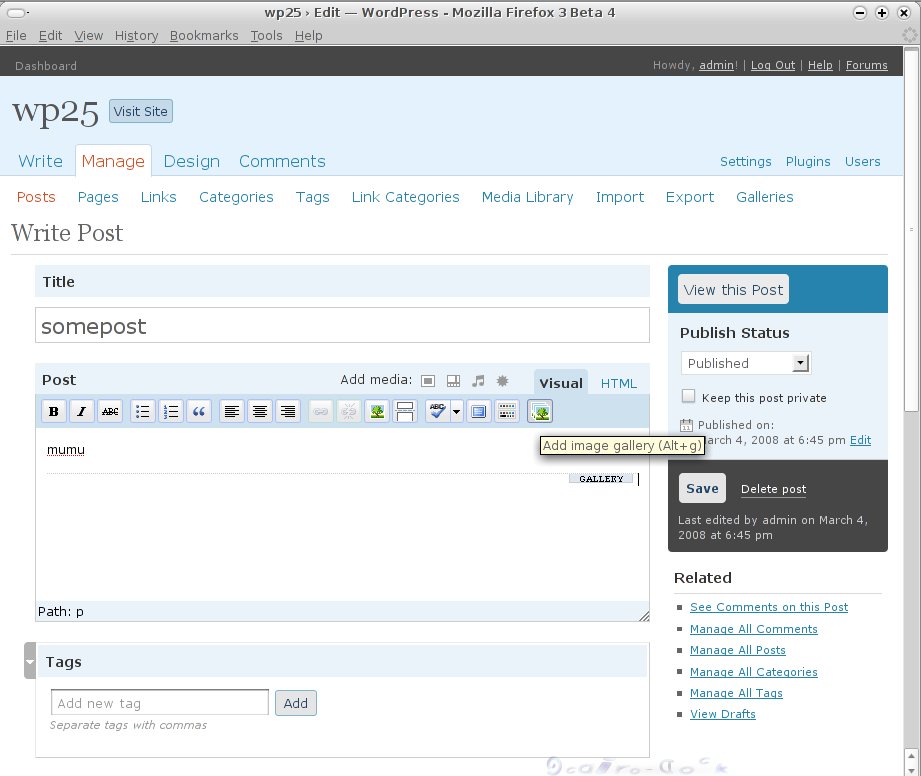Viewport: 921px width, 776px height.
Task: Apply strikethrough formatting
Action: click(x=110, y=411)
